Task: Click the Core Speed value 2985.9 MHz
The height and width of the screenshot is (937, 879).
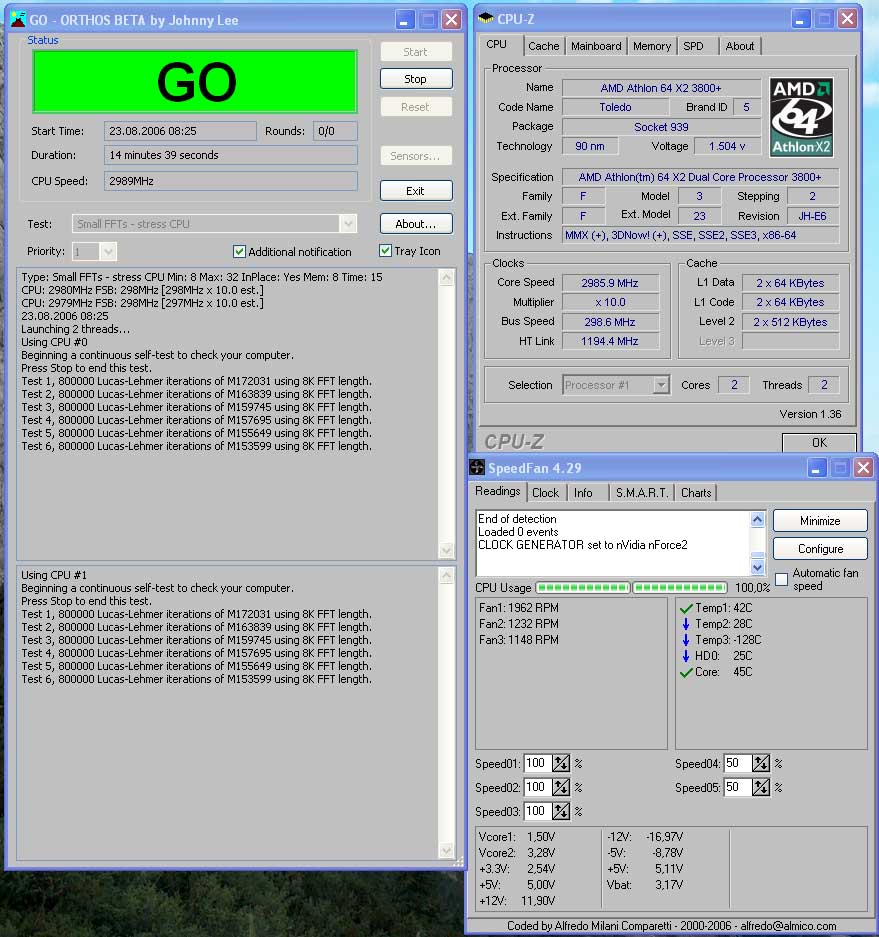Action: point(610,283)
